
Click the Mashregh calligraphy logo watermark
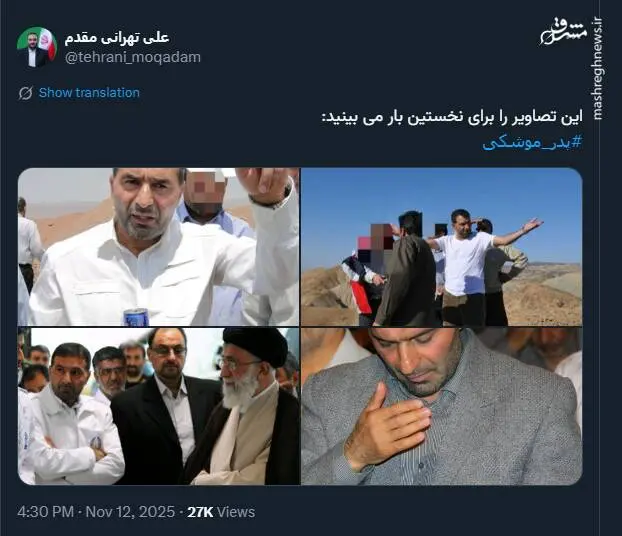point(564,32)
